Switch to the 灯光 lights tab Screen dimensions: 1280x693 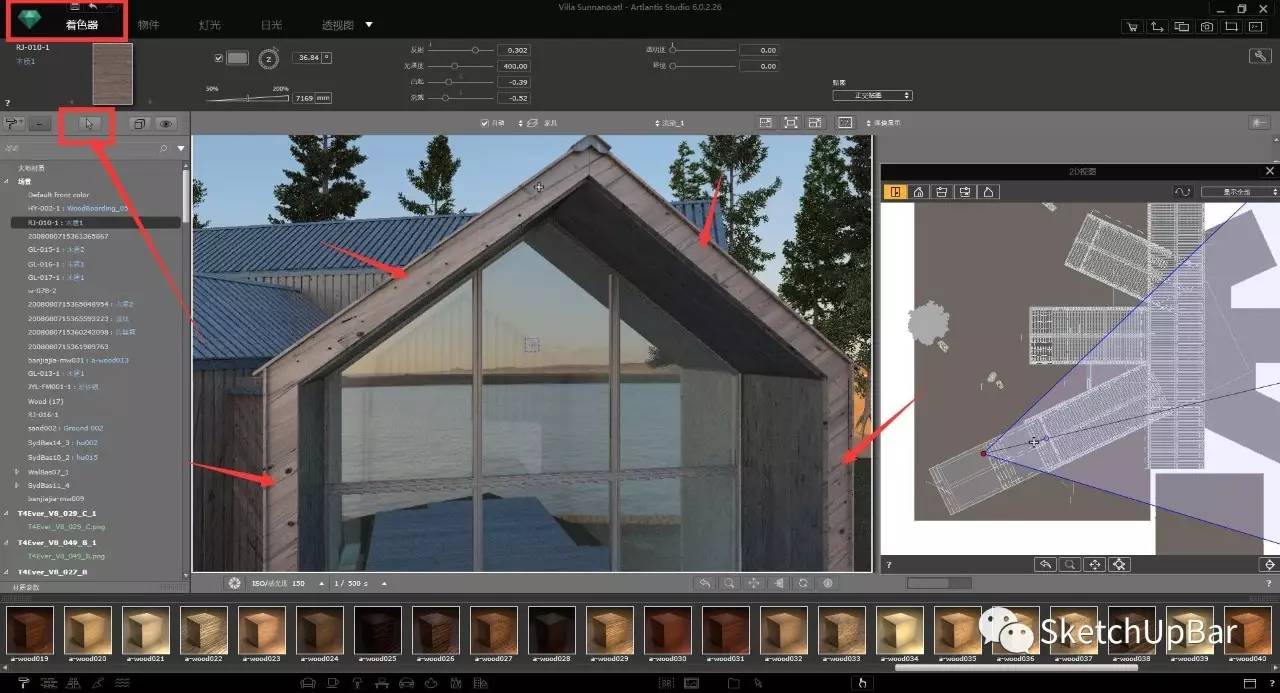[209, 24]
